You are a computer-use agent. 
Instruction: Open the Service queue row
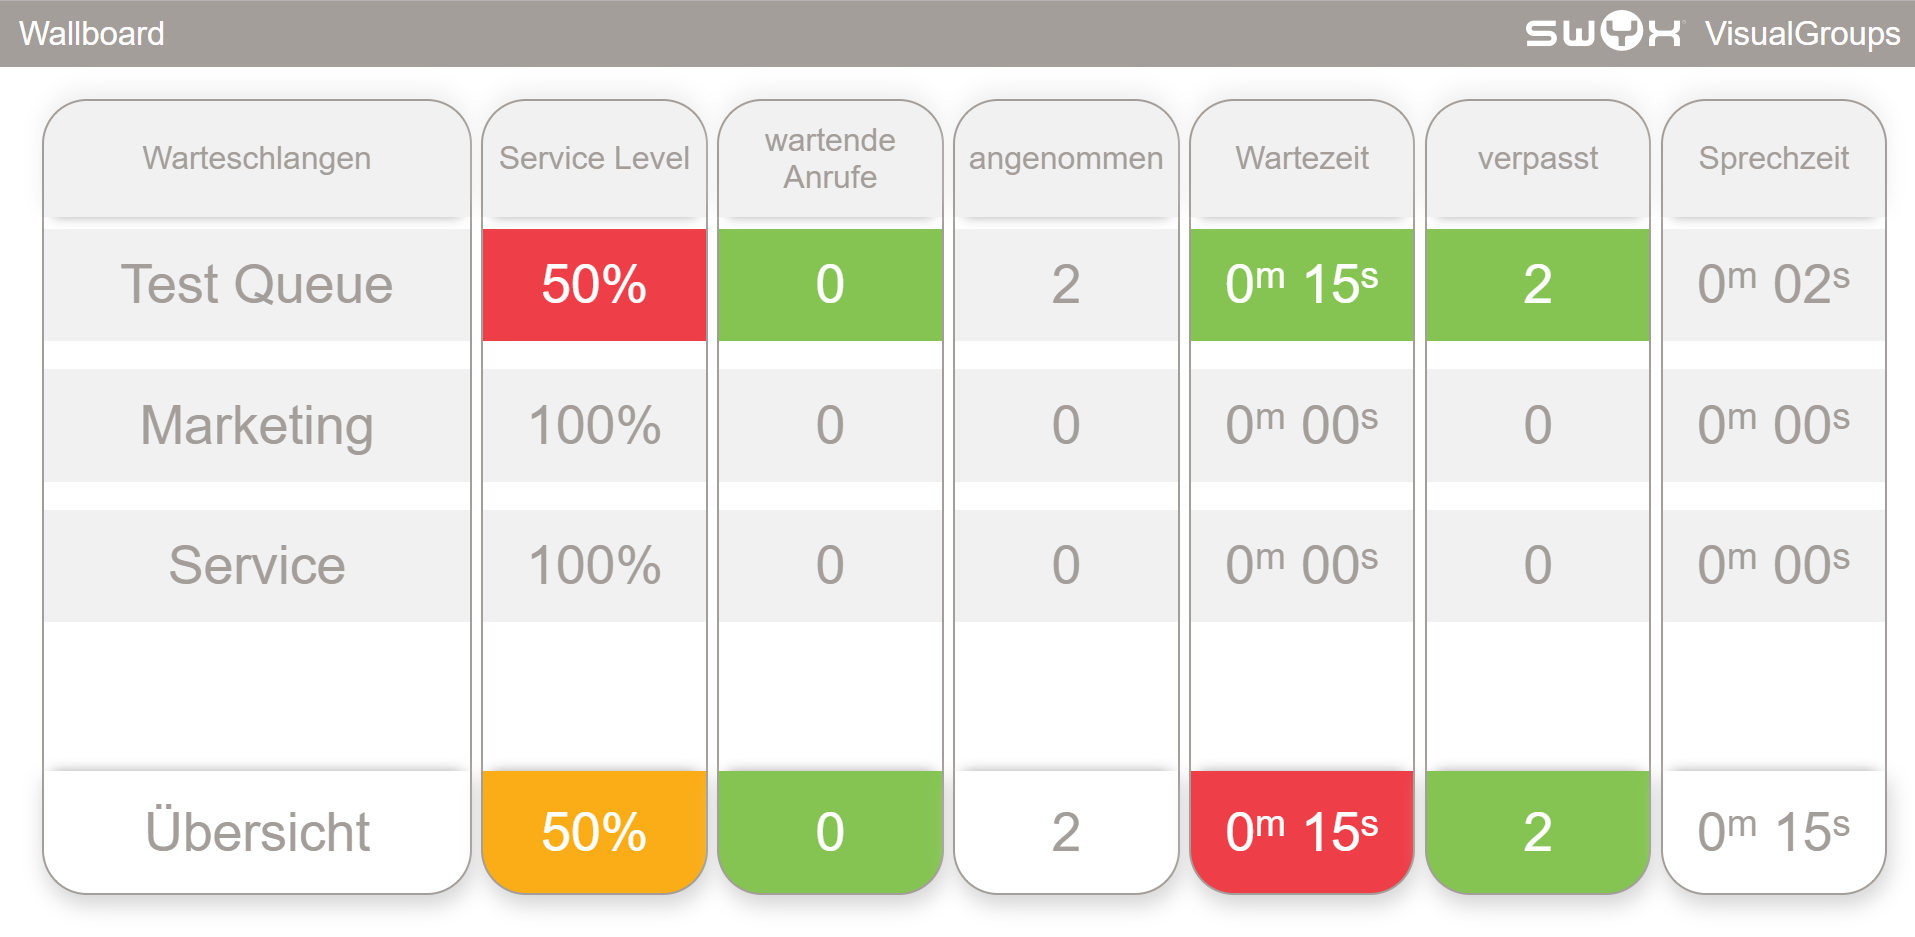tap(257, 566)
